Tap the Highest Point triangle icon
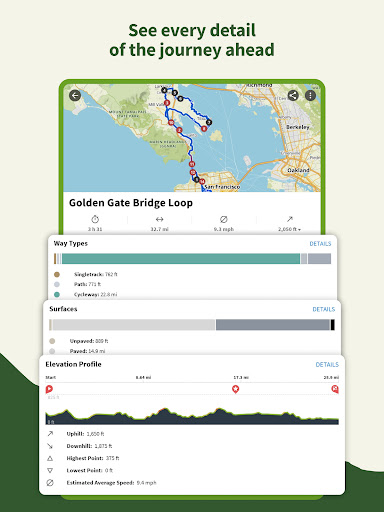384x512 pixels. click(x=50, y=458)
